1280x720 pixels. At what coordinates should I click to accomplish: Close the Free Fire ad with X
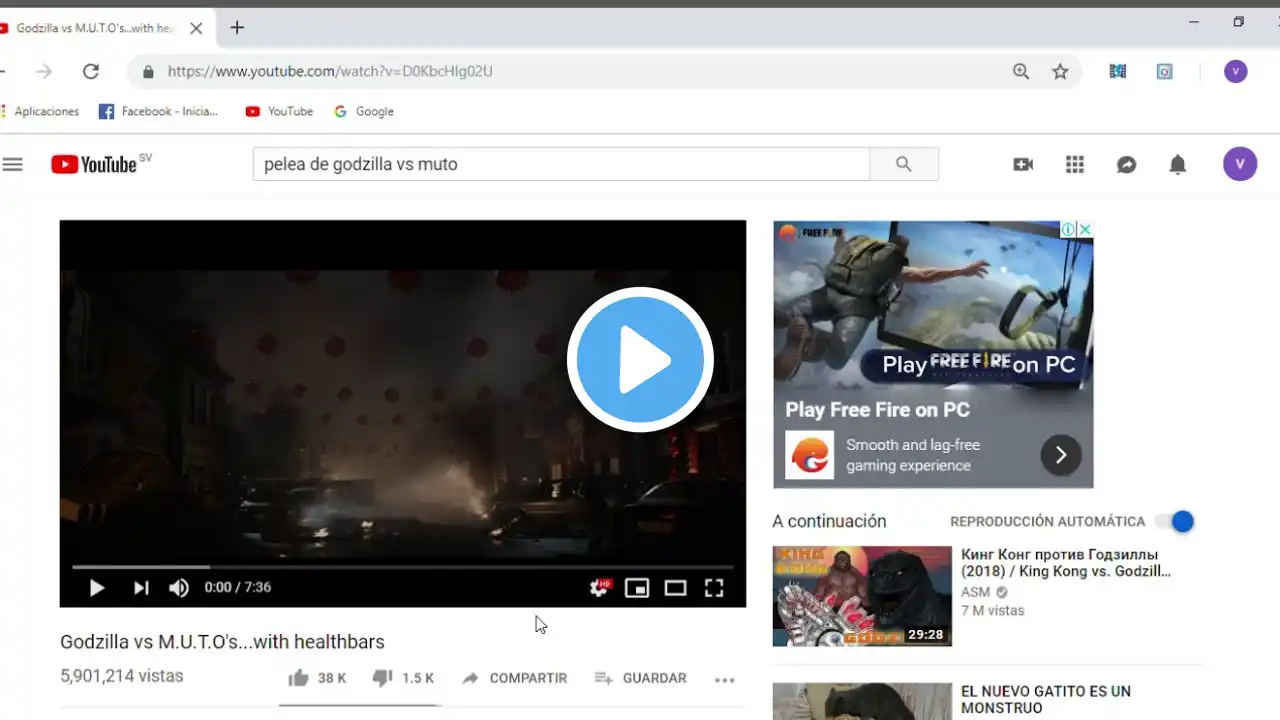1085,229
